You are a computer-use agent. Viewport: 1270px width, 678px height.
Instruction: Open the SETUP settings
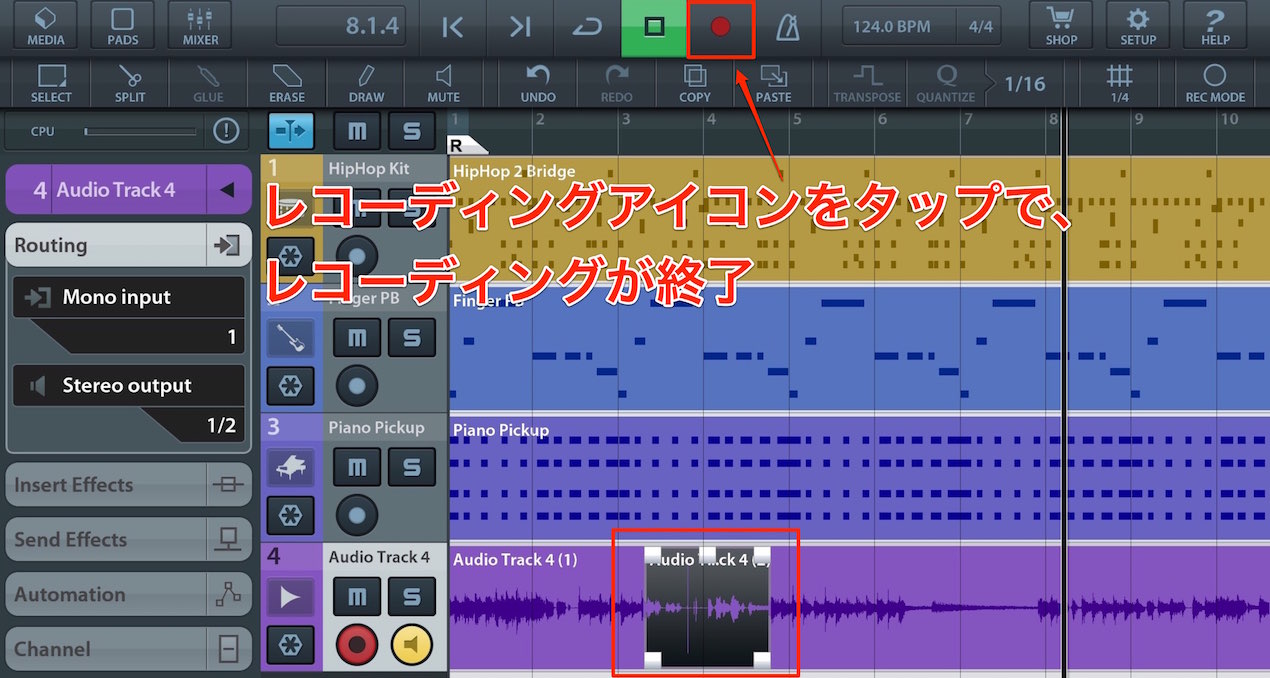click(1138, 26)
